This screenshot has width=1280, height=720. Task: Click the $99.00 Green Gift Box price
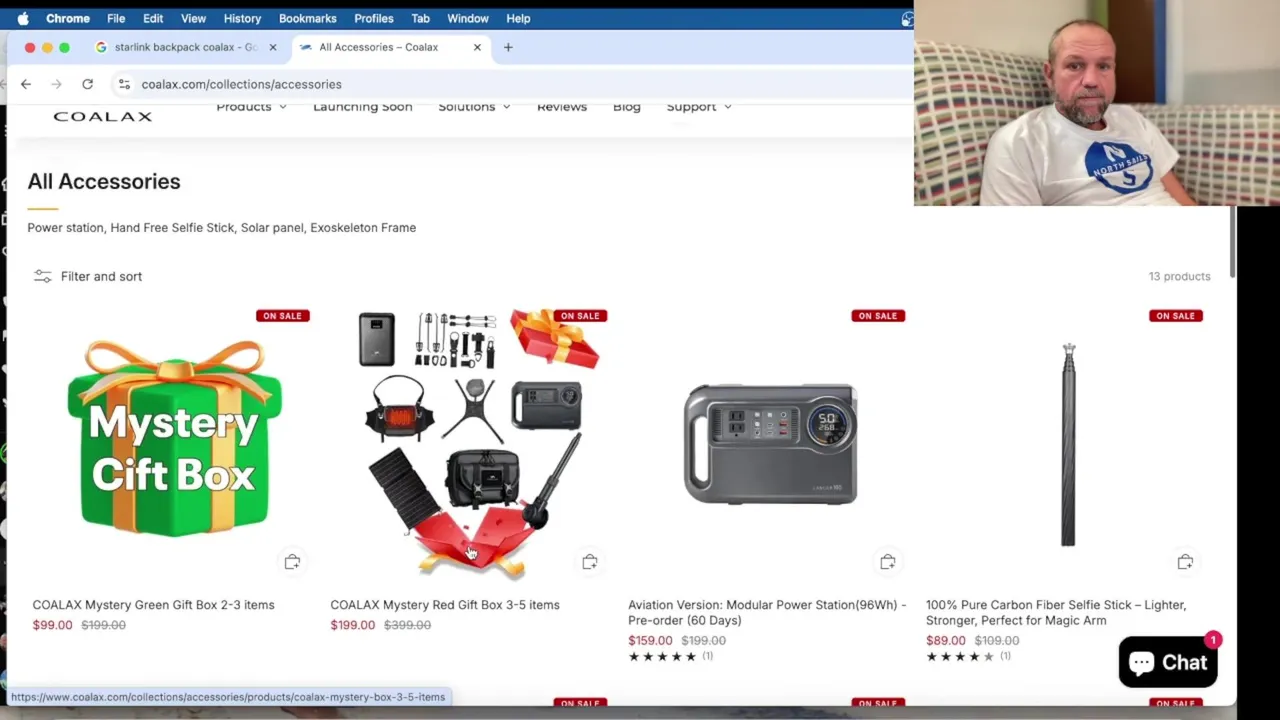pos(52,625)
